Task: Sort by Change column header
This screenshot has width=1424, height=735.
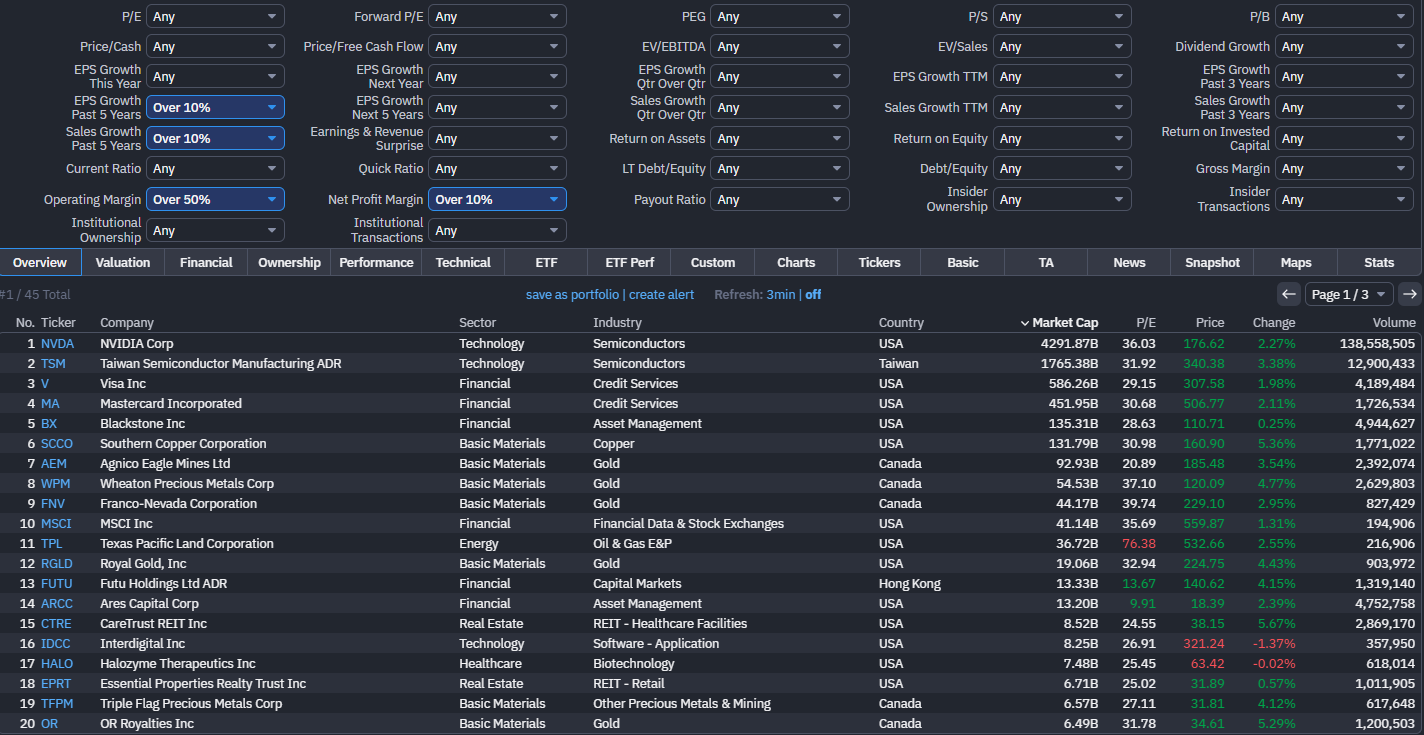Action: pyautogui.click(x=1274, y=323)
